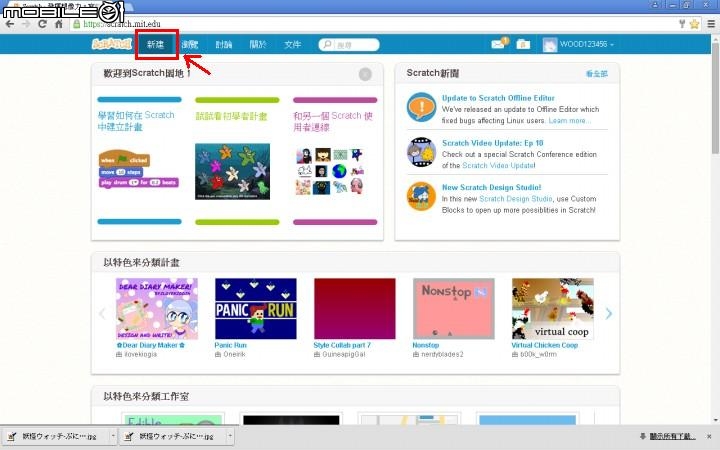720x450 pixels.
Task: Expand first download item's dropdown arrow
Action: click(113, 436)
